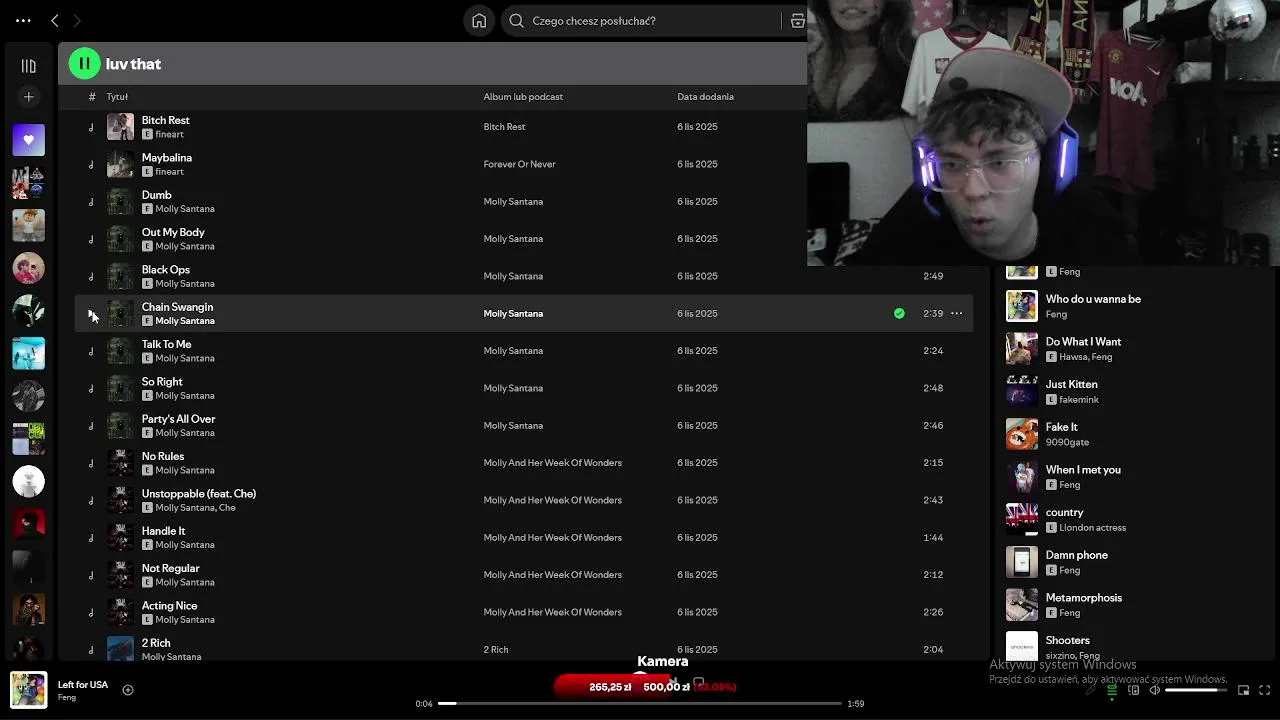Focus the 'Czego chcesz posłuchać?' search field
The height and width of the screenshot is (720, 1280).
[x=642, y=20]
